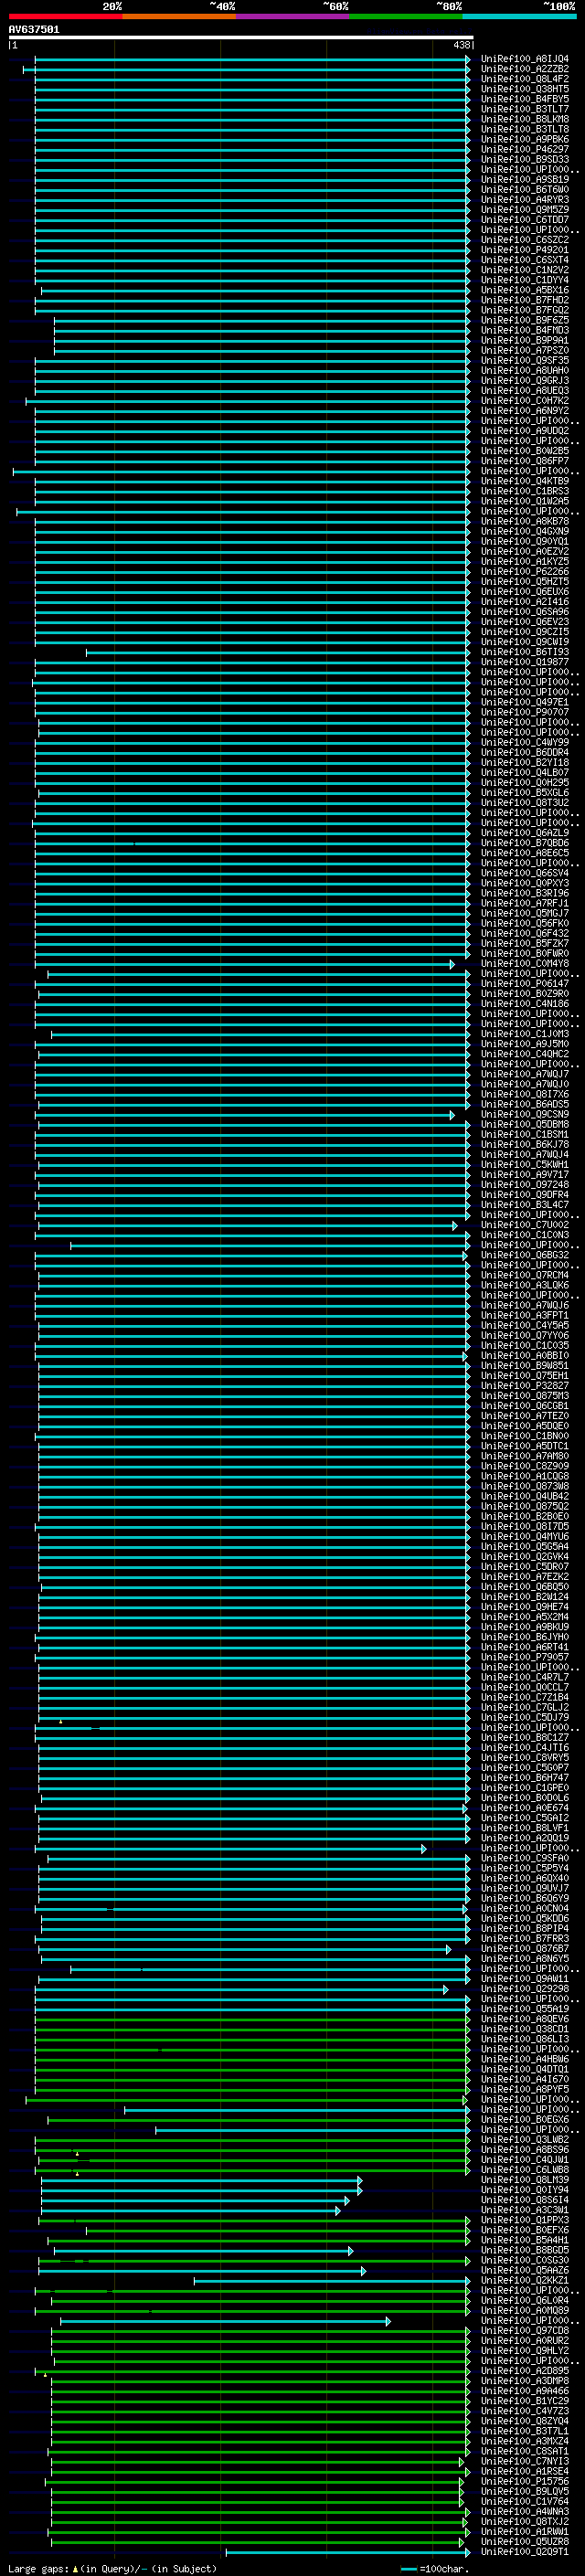Select label UniRef100_B4FMD3

[x=524, y=330]
